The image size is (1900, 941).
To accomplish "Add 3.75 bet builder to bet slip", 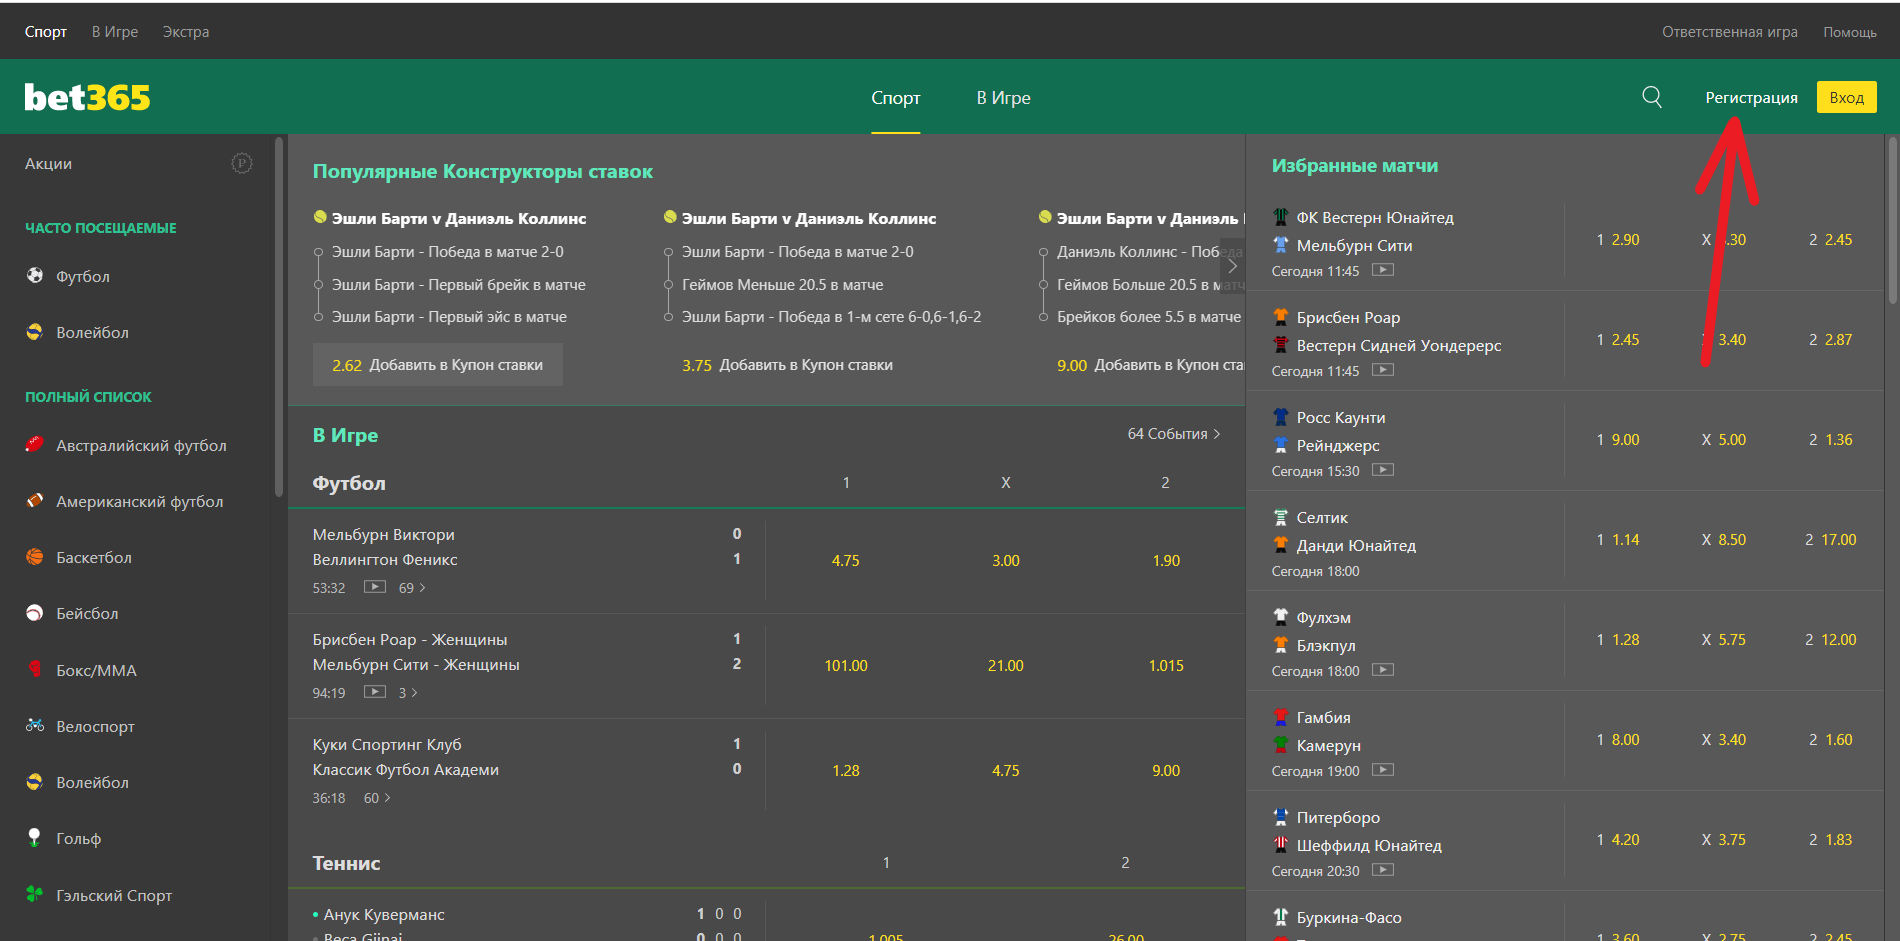I will coord(787,365).
